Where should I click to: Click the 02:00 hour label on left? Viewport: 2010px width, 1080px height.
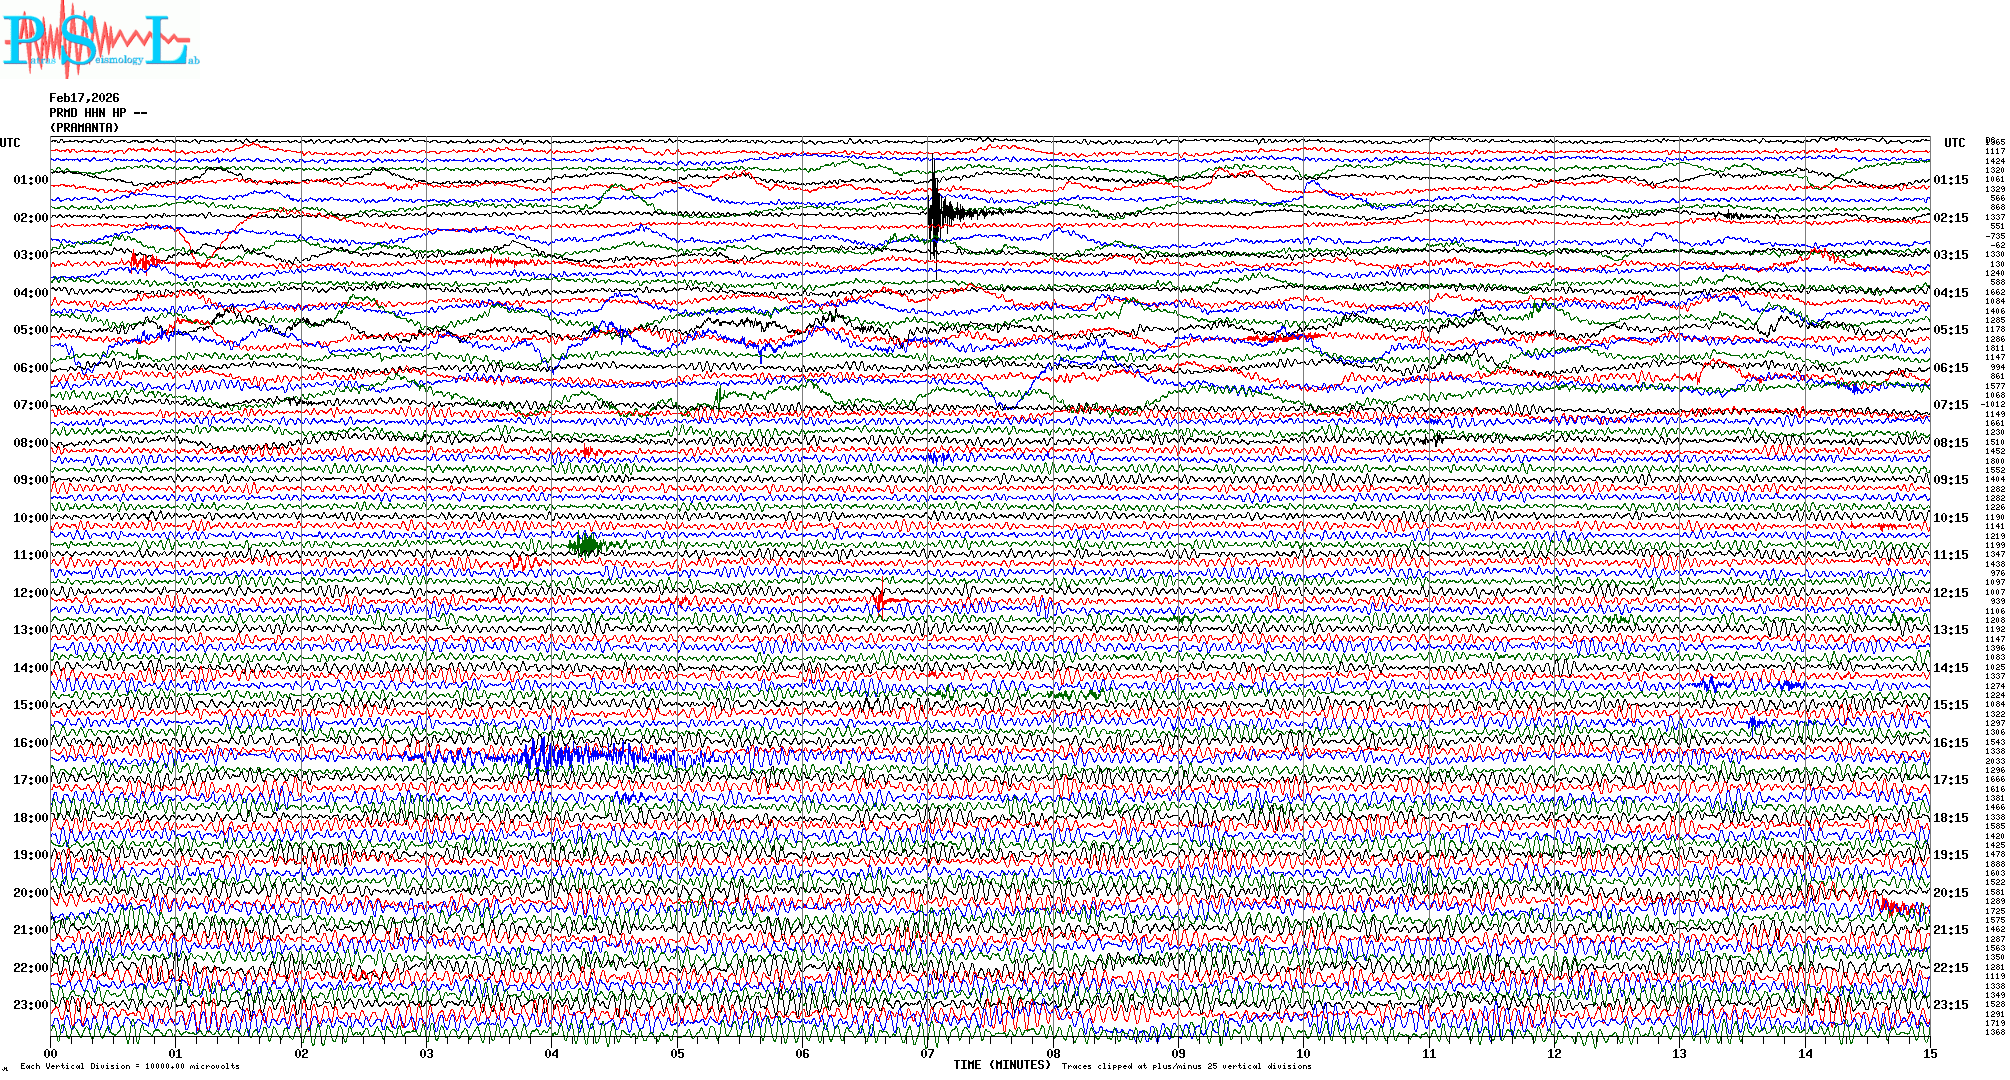(30, 218)
